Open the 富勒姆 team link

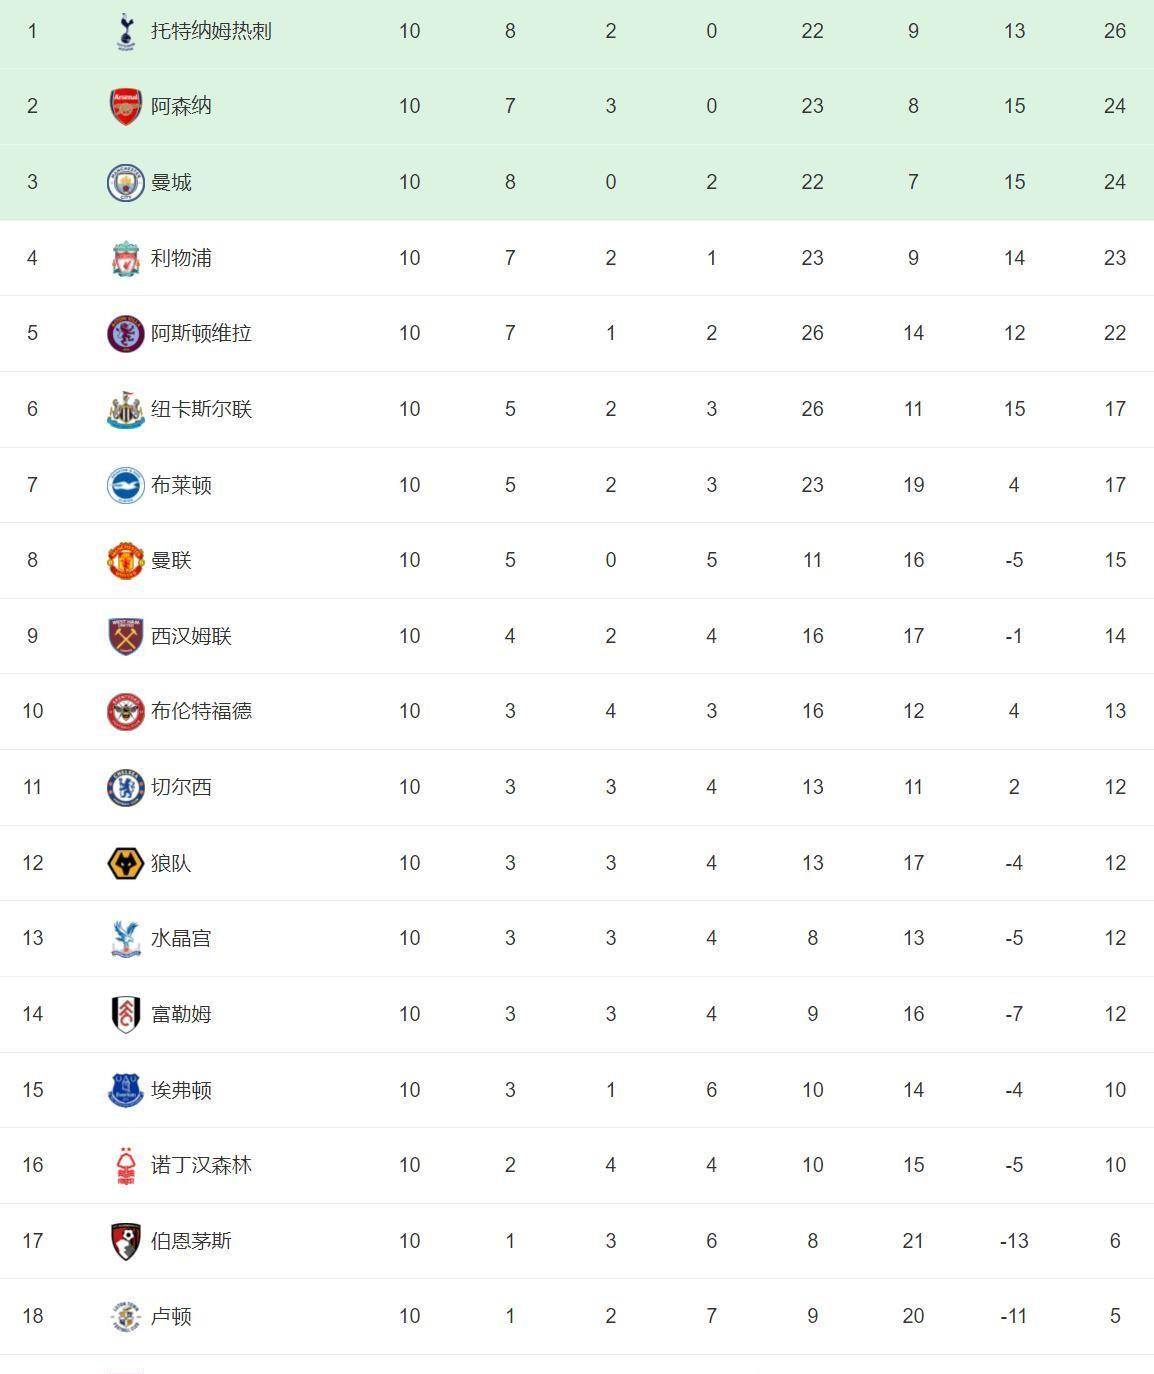pos(181,1014)
